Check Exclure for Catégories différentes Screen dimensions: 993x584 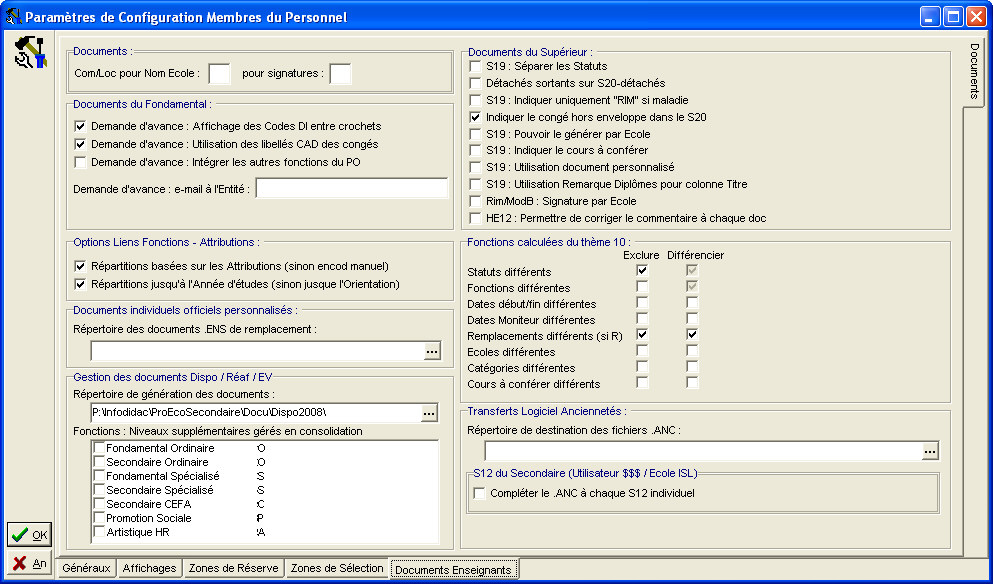tap(642, 366)
